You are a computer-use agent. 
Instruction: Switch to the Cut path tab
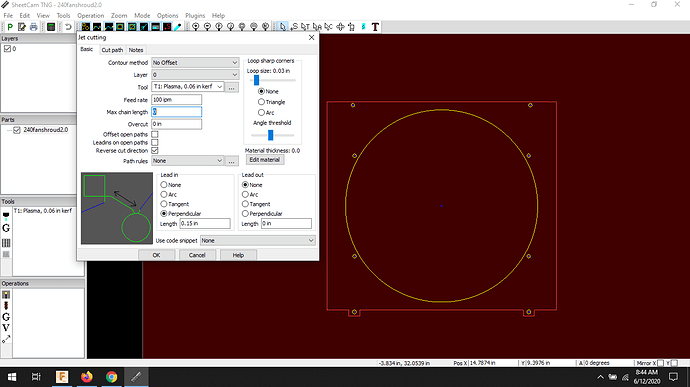[x=112, y=50]
